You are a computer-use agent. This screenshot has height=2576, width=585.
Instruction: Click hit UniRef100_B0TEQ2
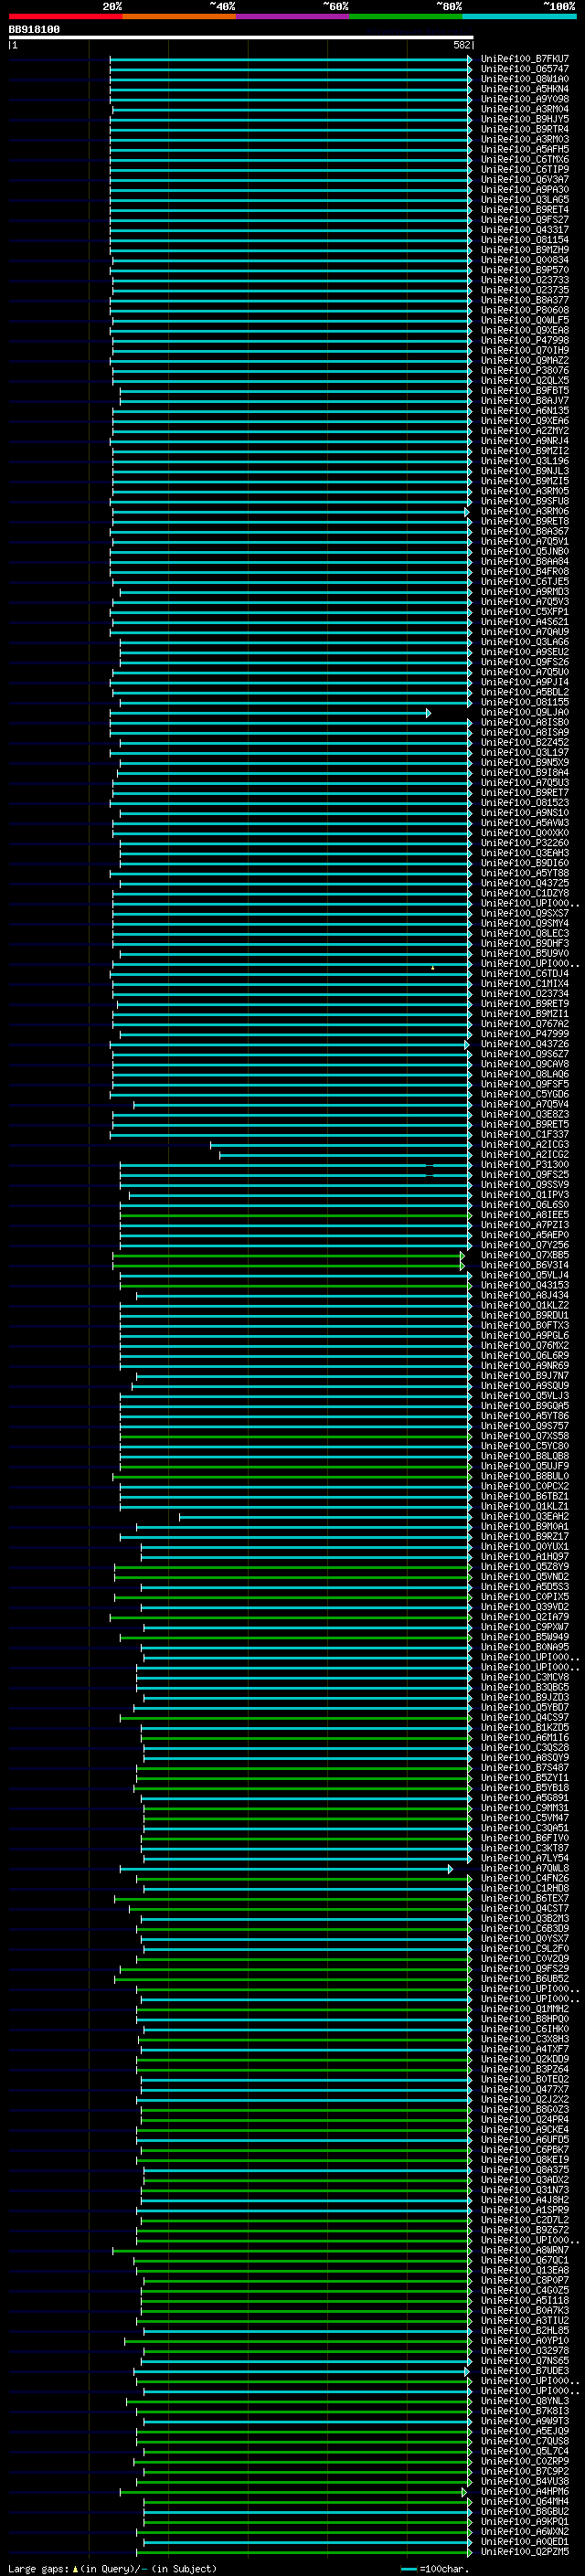pos(524,2079)
